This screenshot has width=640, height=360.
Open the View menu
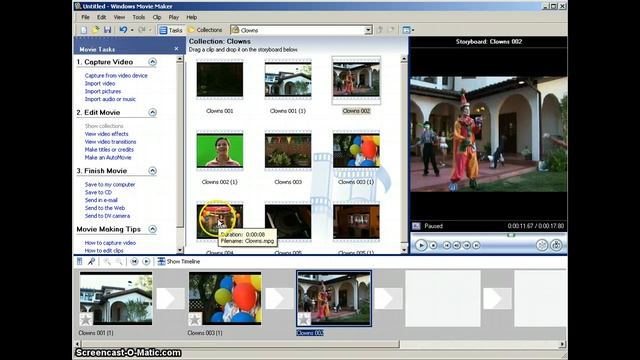click(x=119, y=17)
